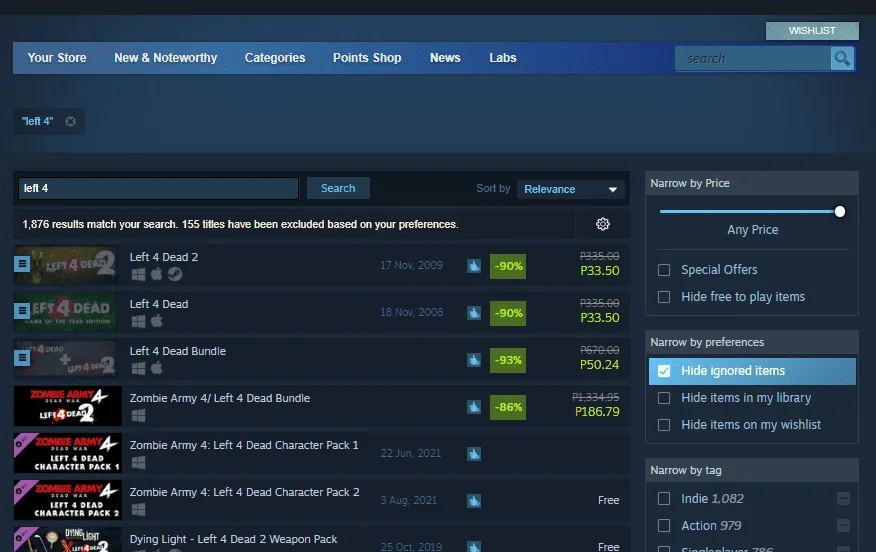
Task: Click review thumbs-up icon for Left 4 Dead 2
Action: click(474, 266)
